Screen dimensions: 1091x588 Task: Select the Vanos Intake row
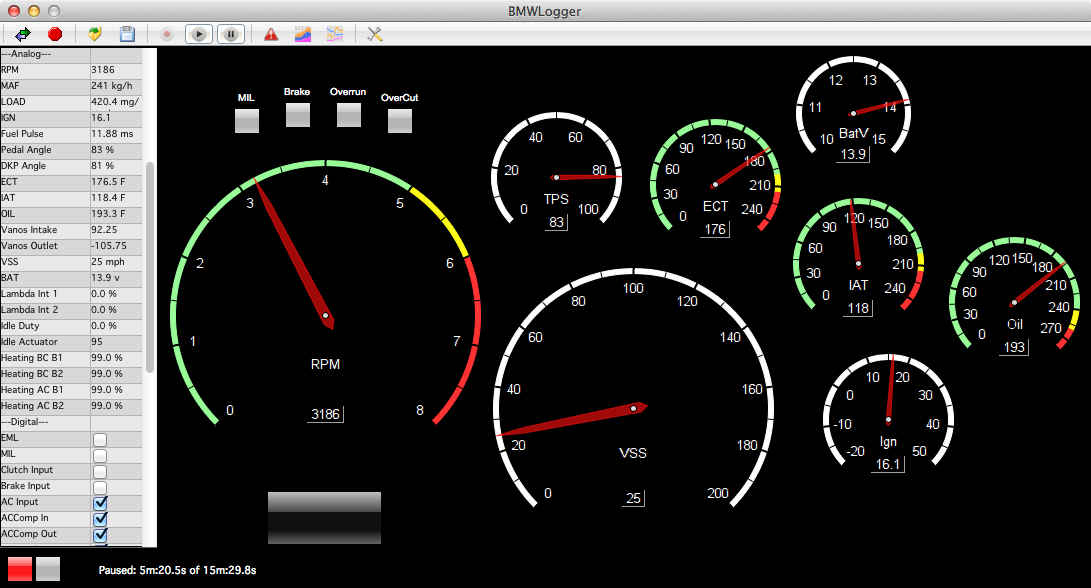[x=71, y=230]
